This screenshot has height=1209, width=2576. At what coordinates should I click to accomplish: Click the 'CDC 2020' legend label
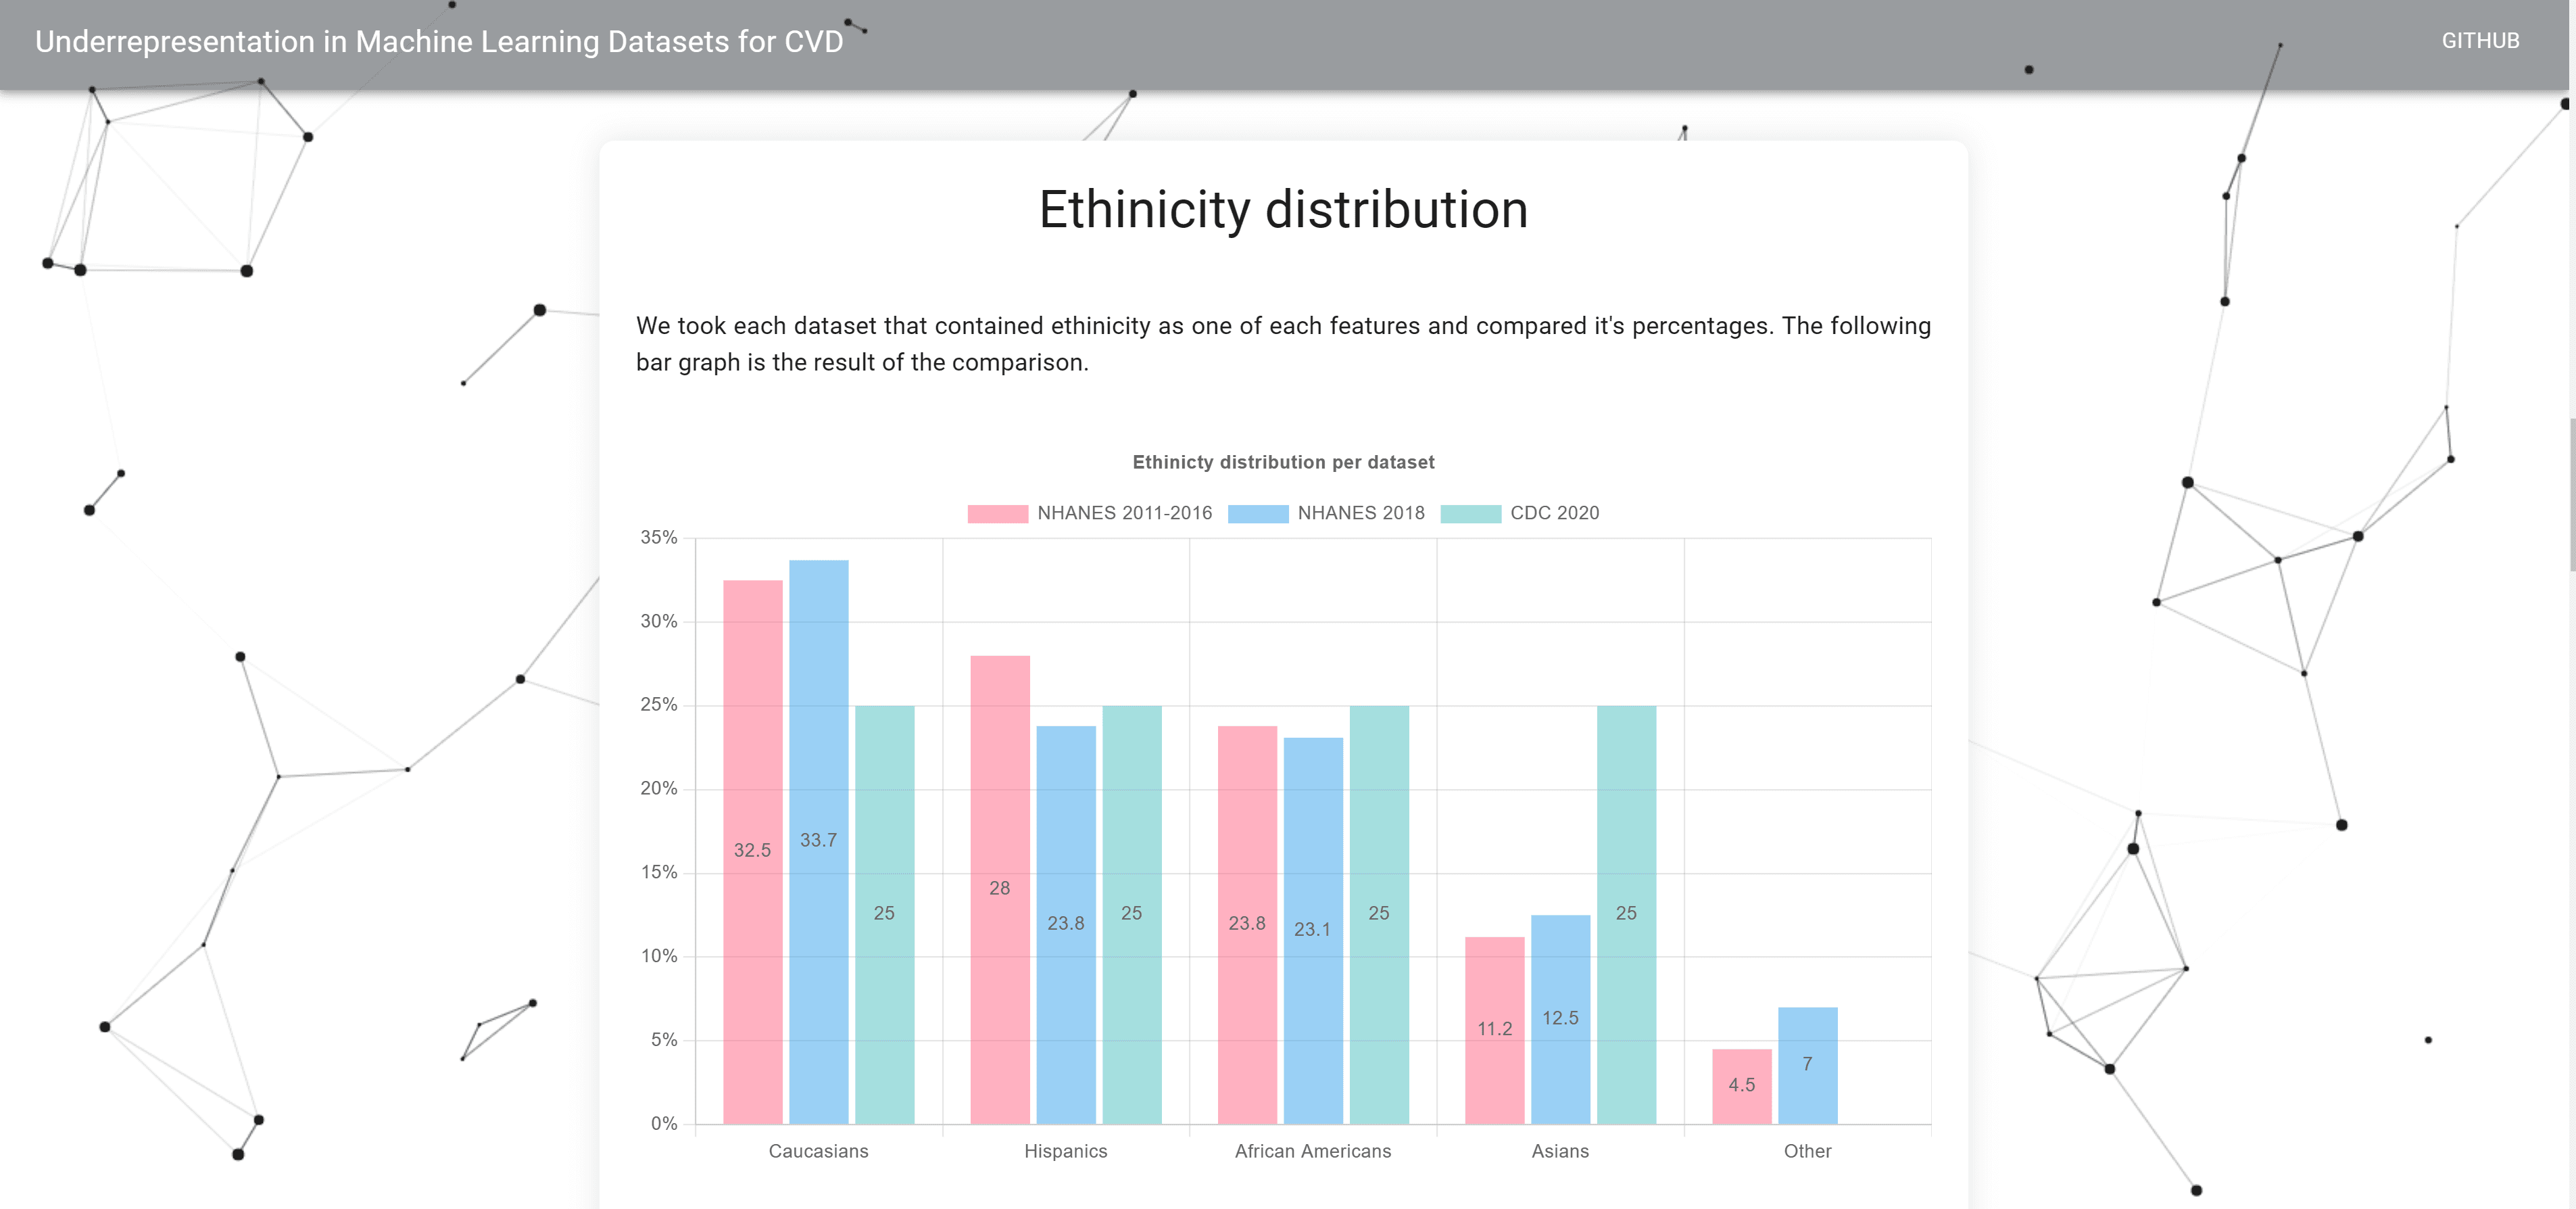point(1554,513)
